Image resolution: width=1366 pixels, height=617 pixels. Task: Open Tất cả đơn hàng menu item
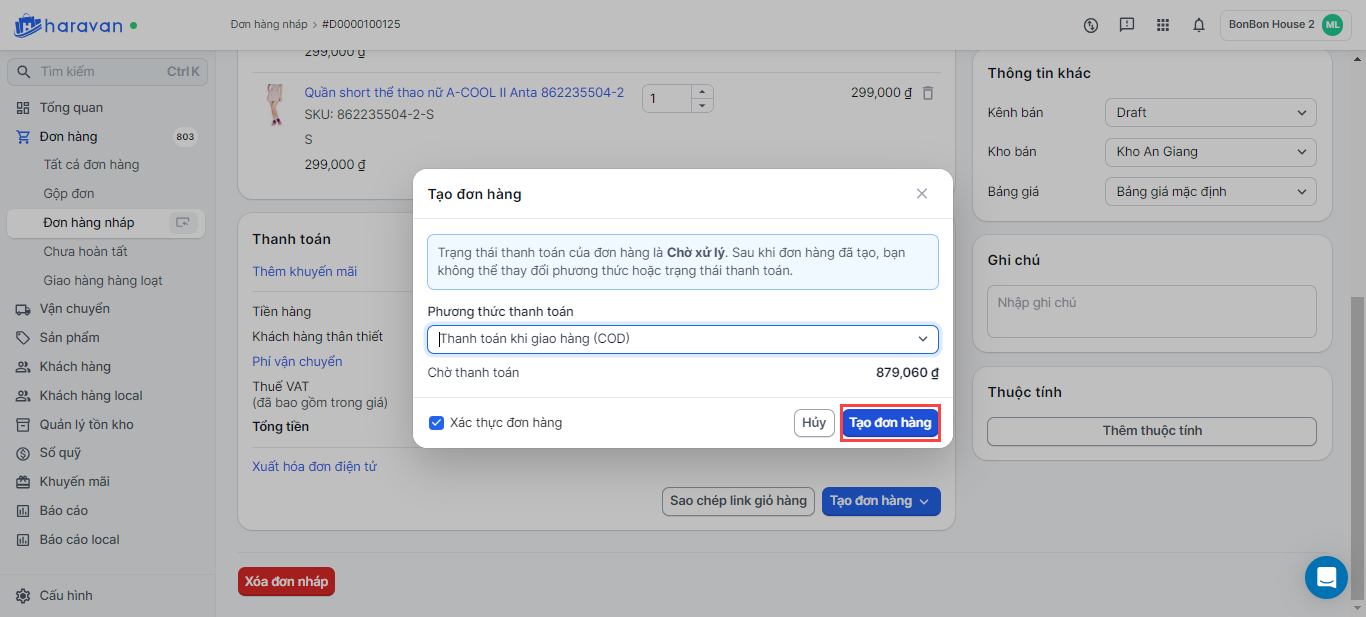coord(91,165)
